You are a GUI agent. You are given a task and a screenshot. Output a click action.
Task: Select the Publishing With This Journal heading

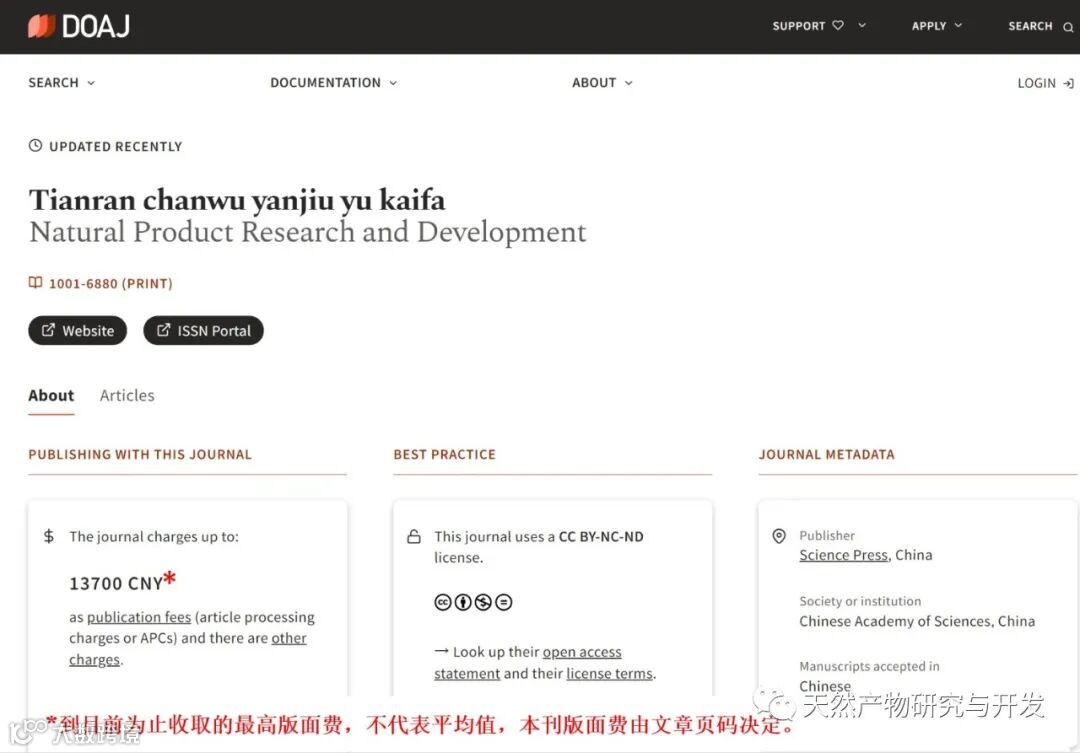coord(140,455)
